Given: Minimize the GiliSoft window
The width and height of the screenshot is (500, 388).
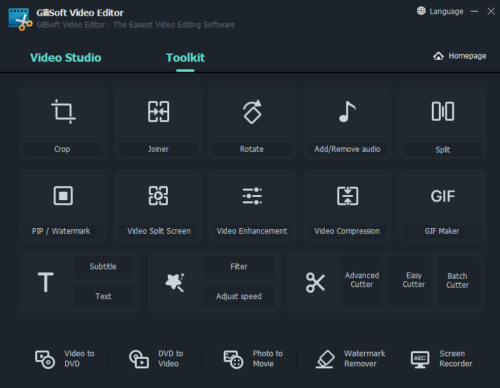Looking at the screenshot, I should point(474,11).
